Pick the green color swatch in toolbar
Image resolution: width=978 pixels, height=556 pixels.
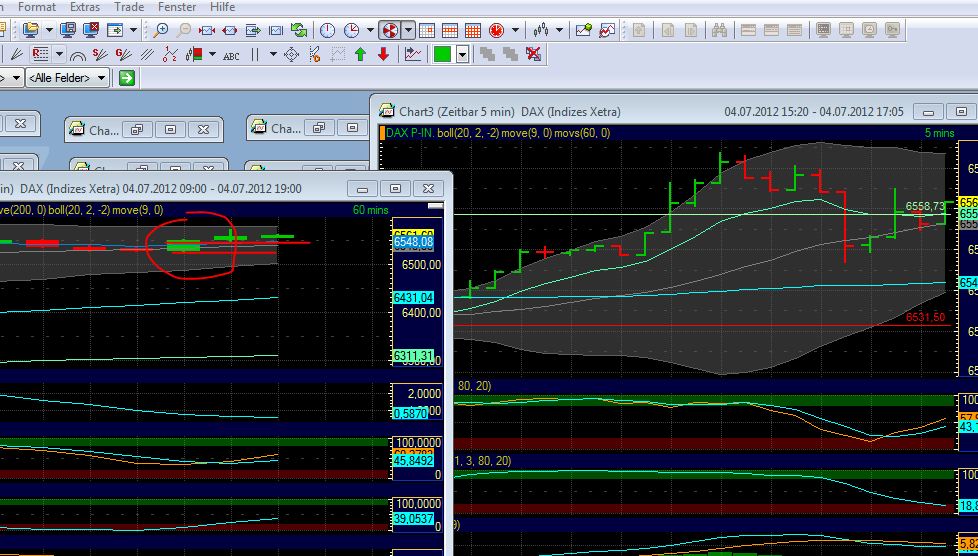pyautogui.click(x=442, y=54)
